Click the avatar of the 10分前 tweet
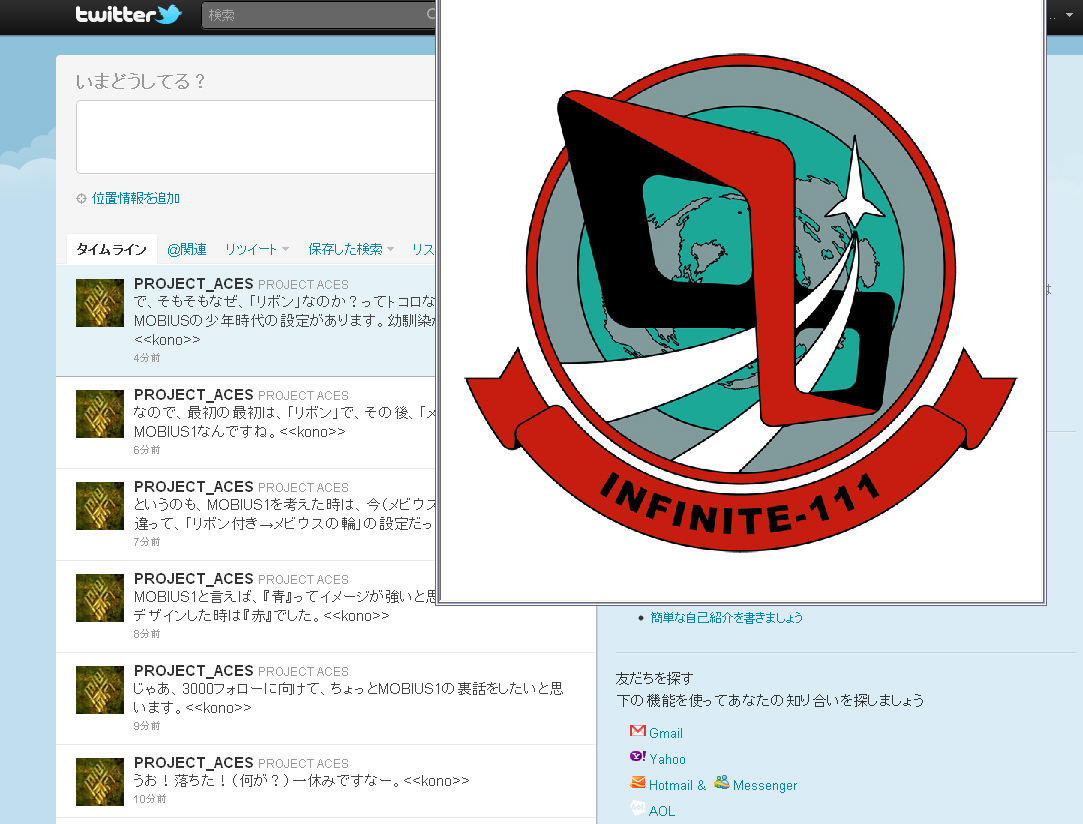This screenshot has width=1083, height=824. [99, 782]
